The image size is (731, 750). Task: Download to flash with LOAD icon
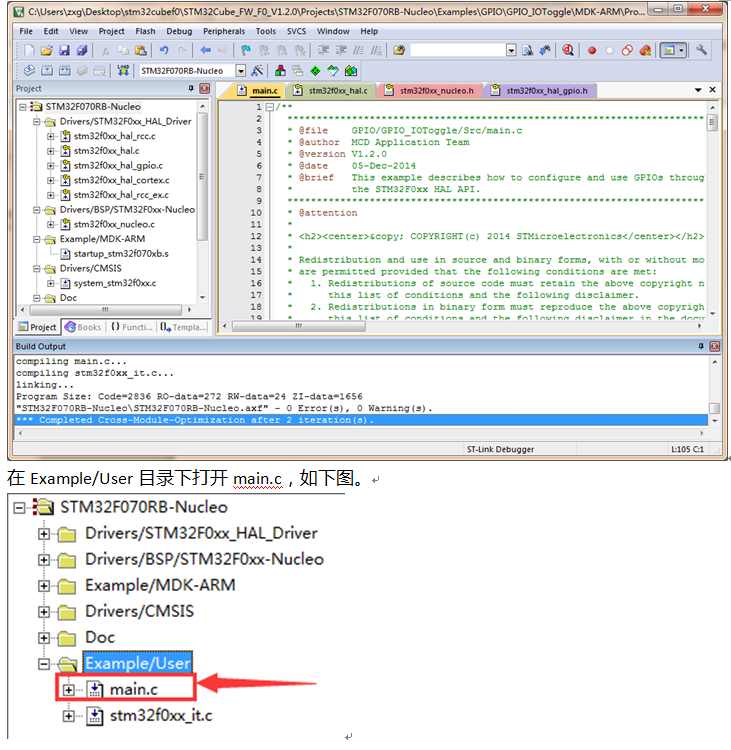(123, 71)
